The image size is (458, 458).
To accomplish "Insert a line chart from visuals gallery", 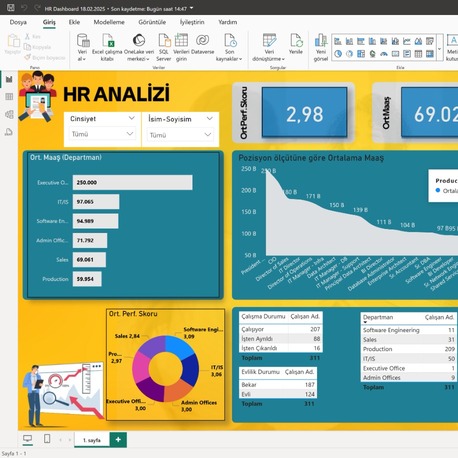I will tap(407, 41).
